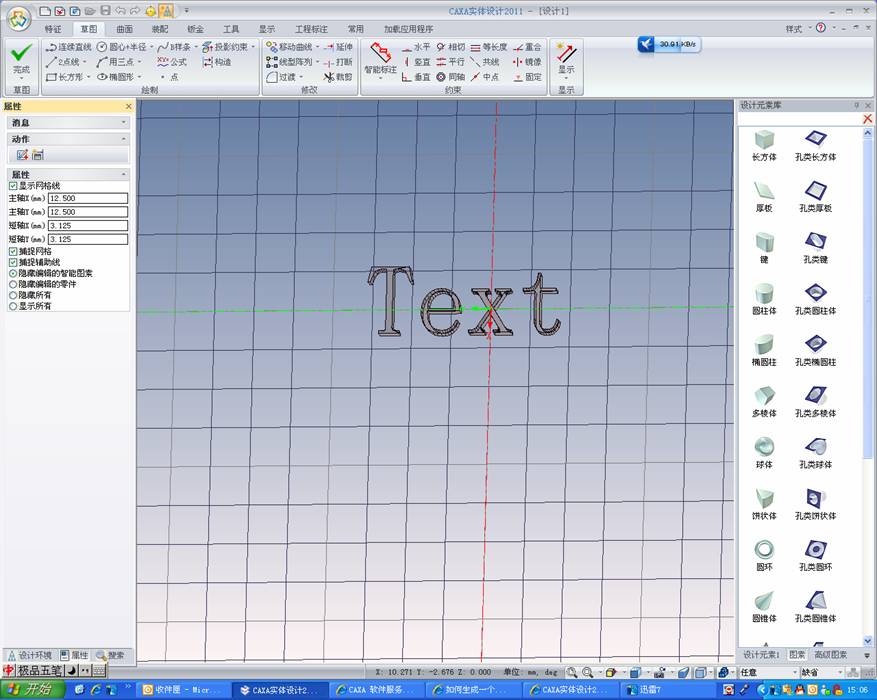877x700 pixels.
Task: Click the 裁剪 trim tool
Action: tap(338, 76)
